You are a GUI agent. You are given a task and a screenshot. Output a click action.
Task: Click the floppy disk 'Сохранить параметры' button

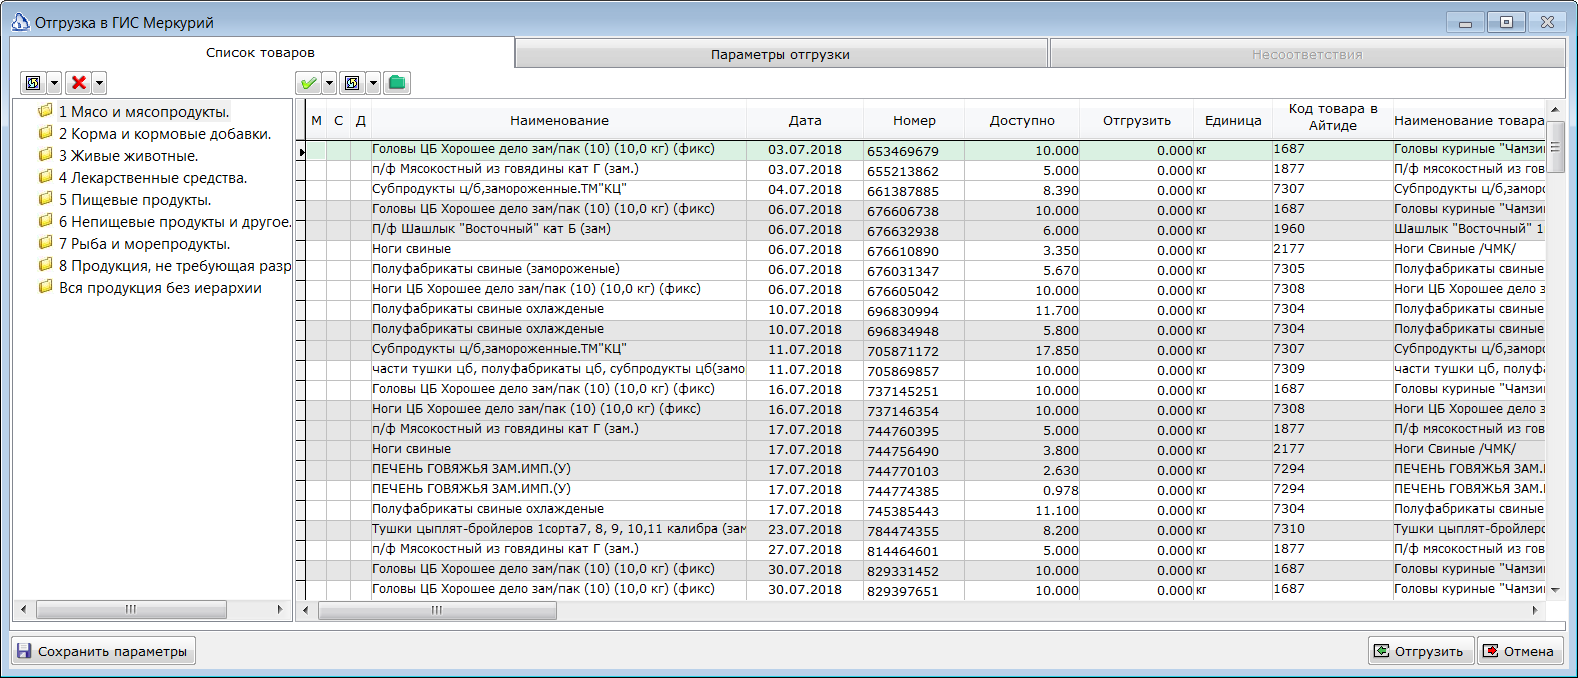[103, 651]
